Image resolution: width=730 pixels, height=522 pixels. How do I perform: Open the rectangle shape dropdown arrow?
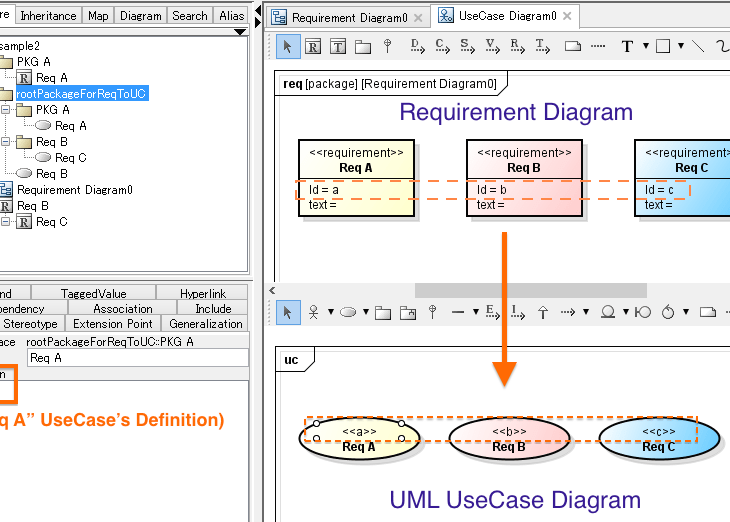click(x=680, y=46)
